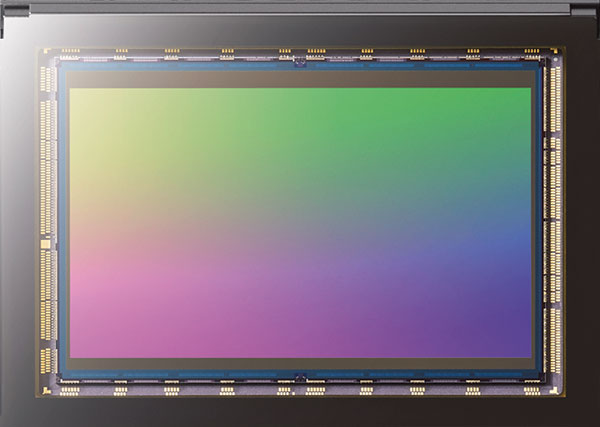
Task: Click the gray housing strip at the top
Action: tap(300, 6)
